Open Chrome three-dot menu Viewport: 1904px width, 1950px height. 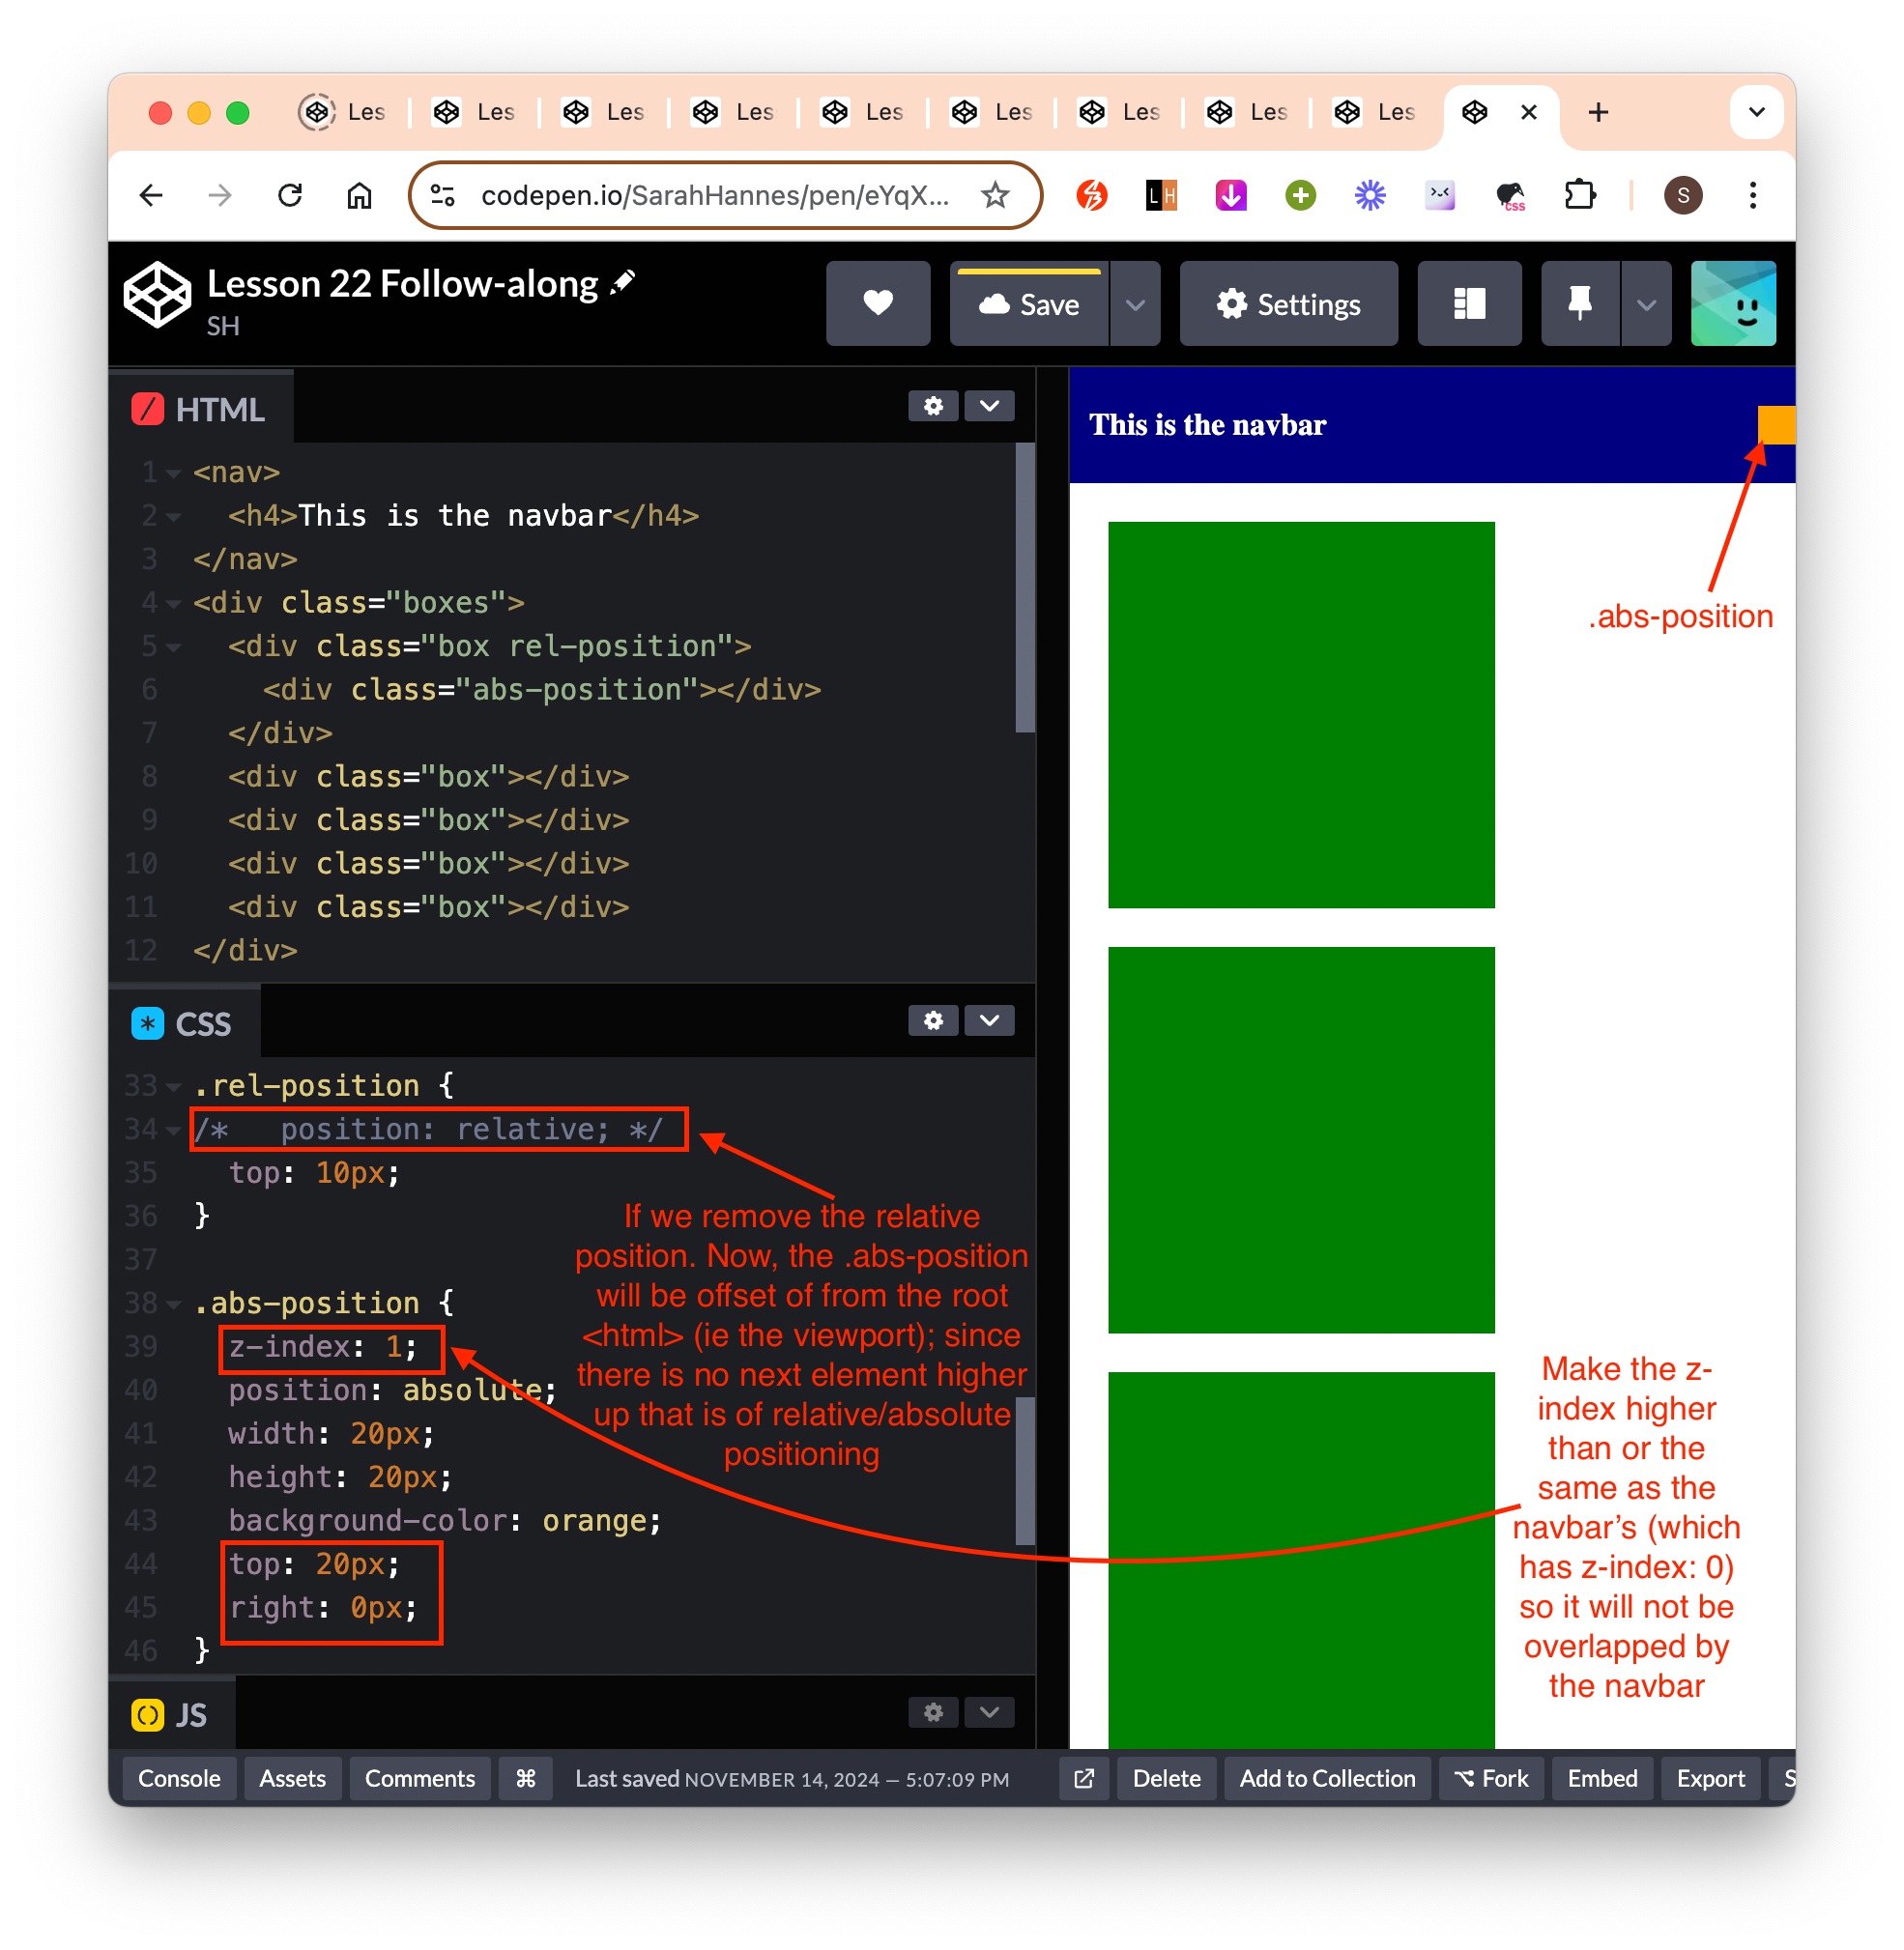click(1752, 195)
